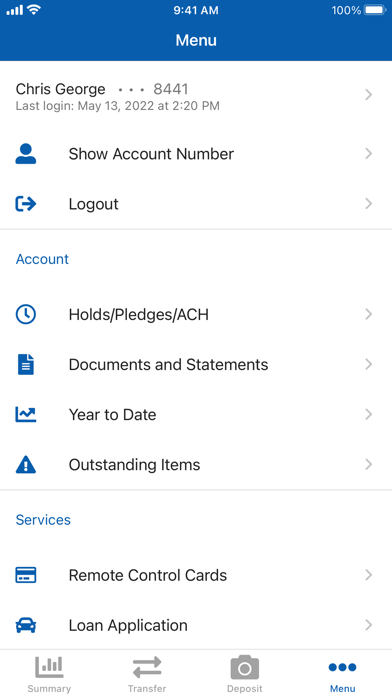This screenshot has height=696, width=392.
Task: Tap the Transfer arrows icon
Action: point(147,667)
